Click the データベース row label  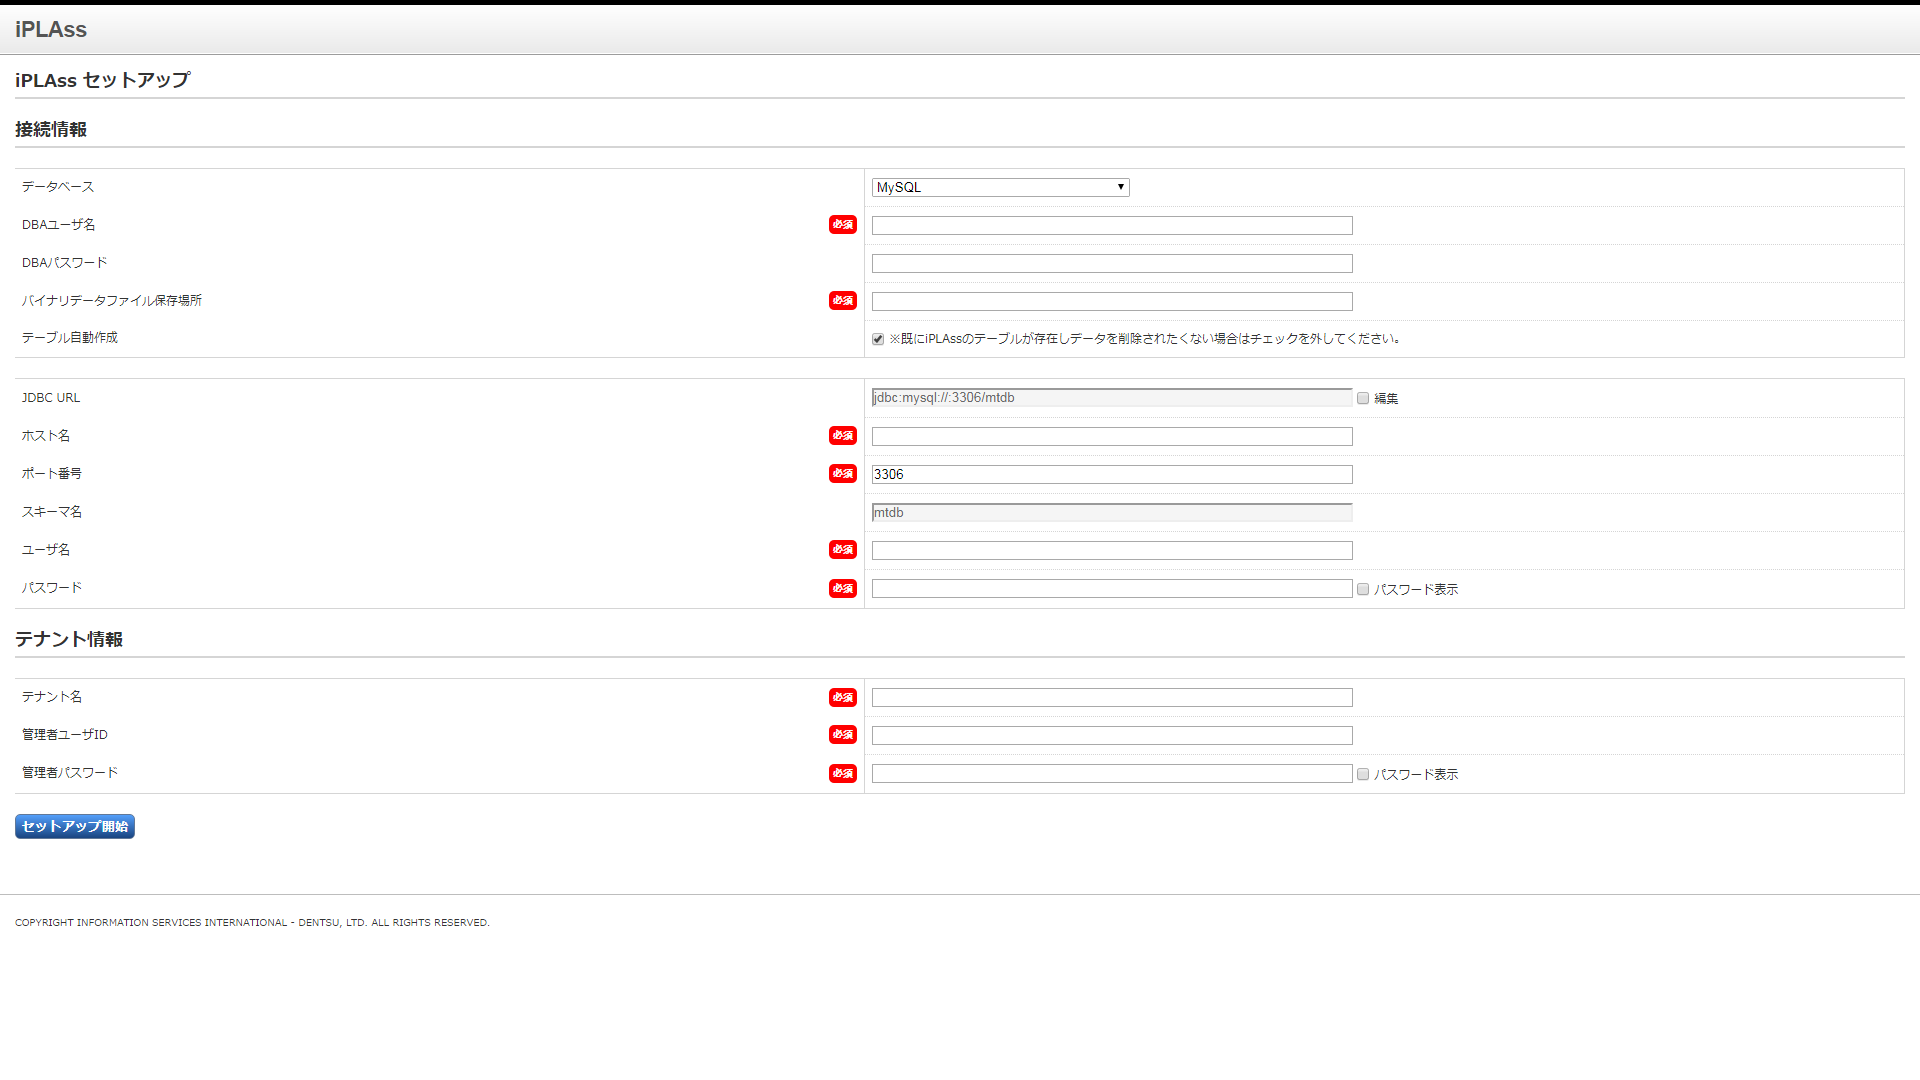(x=58, y=187)
